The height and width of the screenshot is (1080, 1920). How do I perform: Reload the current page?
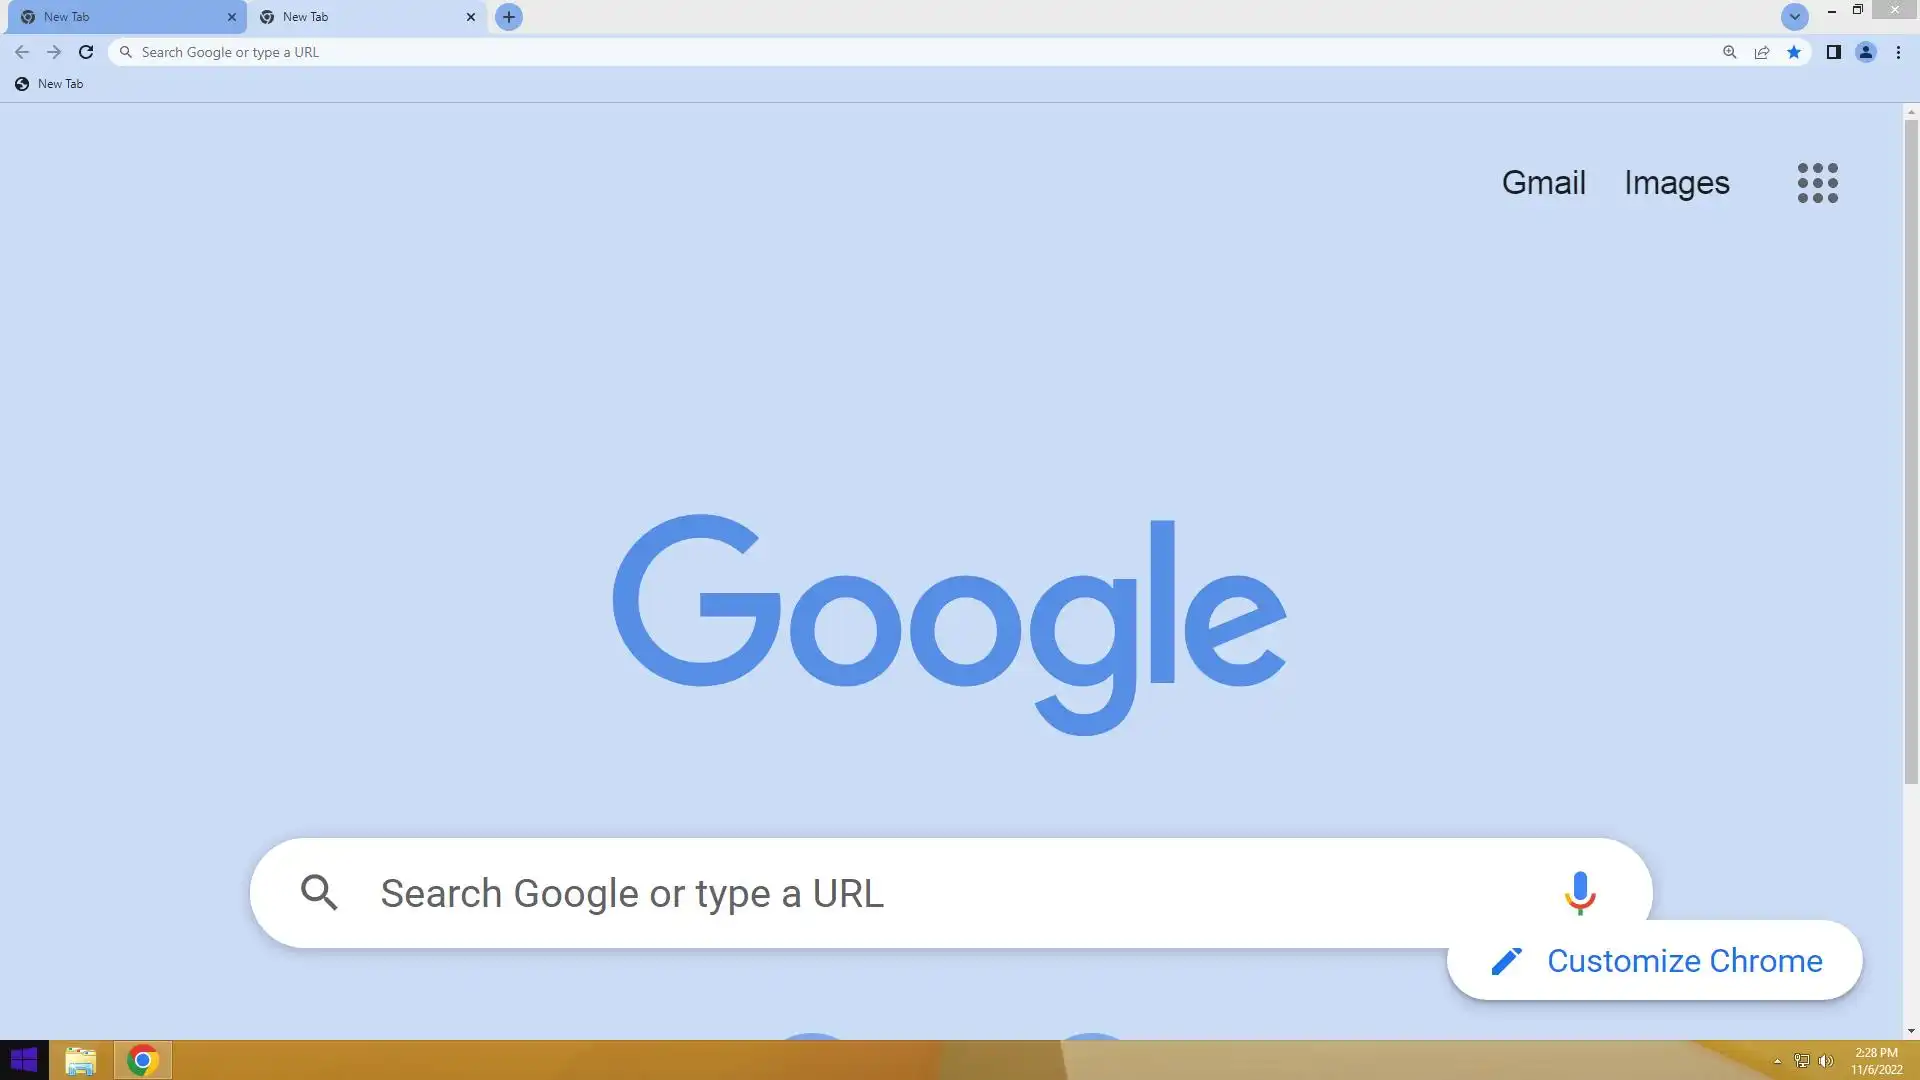tap(86, 52)
